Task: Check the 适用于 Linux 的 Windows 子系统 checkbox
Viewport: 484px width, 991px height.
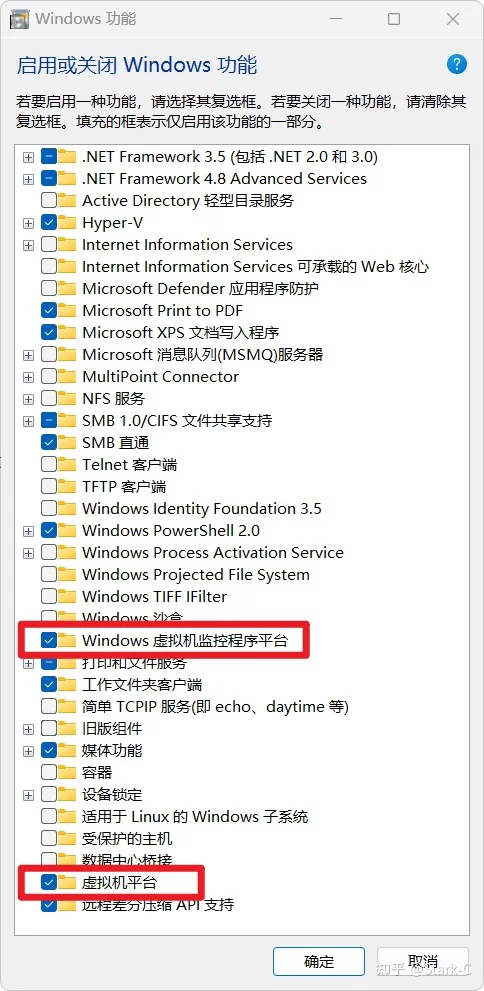Action: pyautogui.click(x=49, y=816)
